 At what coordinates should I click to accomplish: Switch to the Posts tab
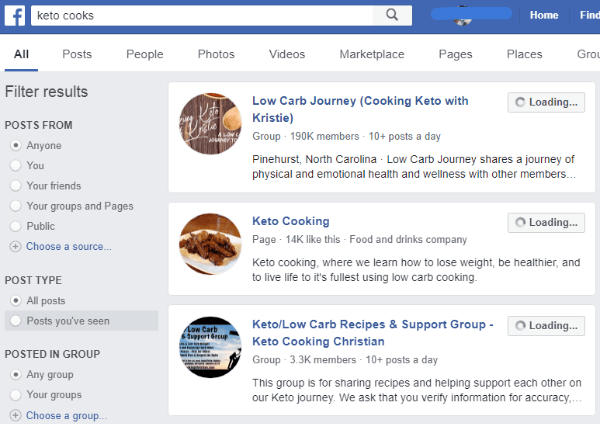pos(77,54)
